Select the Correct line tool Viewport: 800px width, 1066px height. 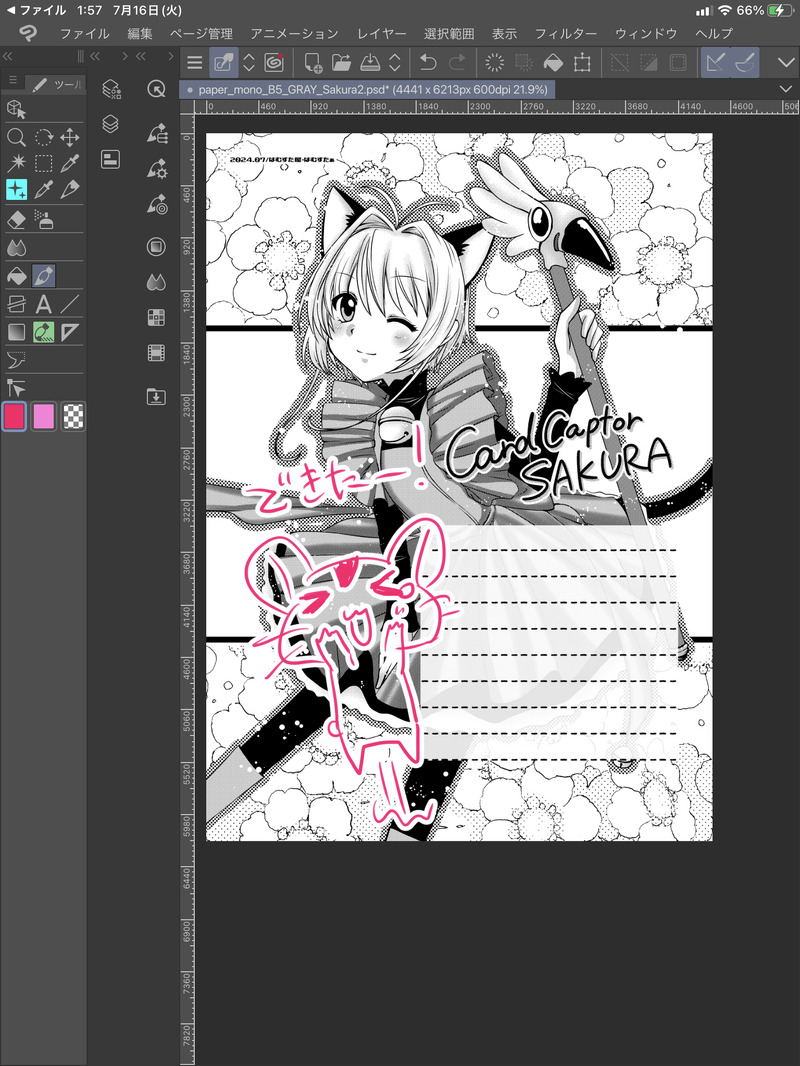pos(16,388)
